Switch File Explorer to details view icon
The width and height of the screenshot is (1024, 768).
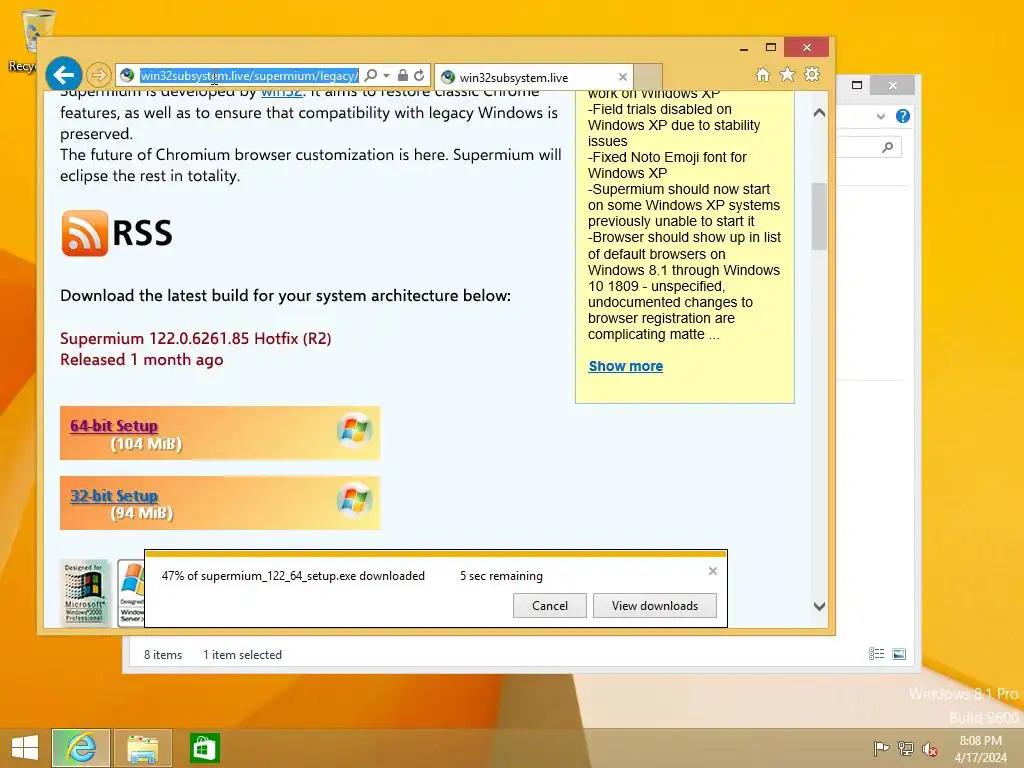click(876, 654)
